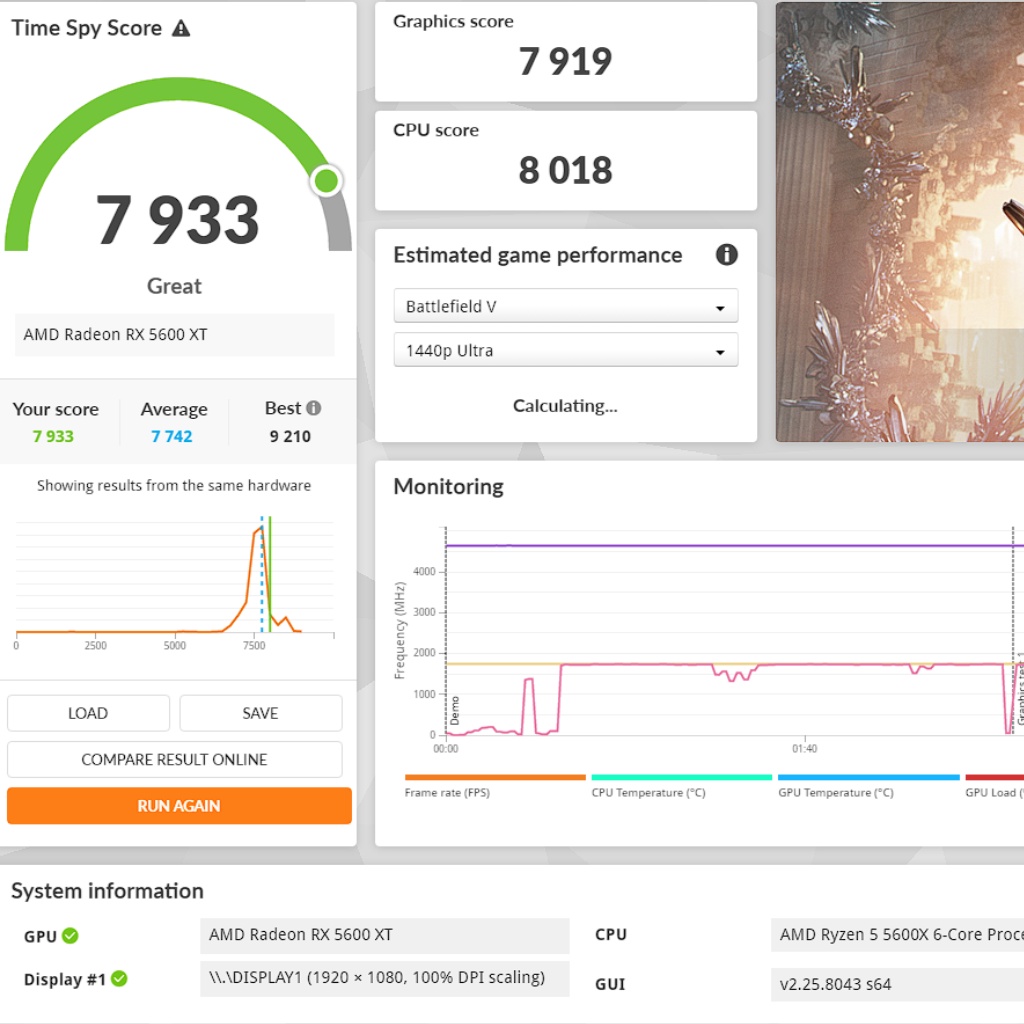Toggle the CPU Temperature legend bar
This screenshot has height=1024, width=1024.
click(x=681, y=777)
